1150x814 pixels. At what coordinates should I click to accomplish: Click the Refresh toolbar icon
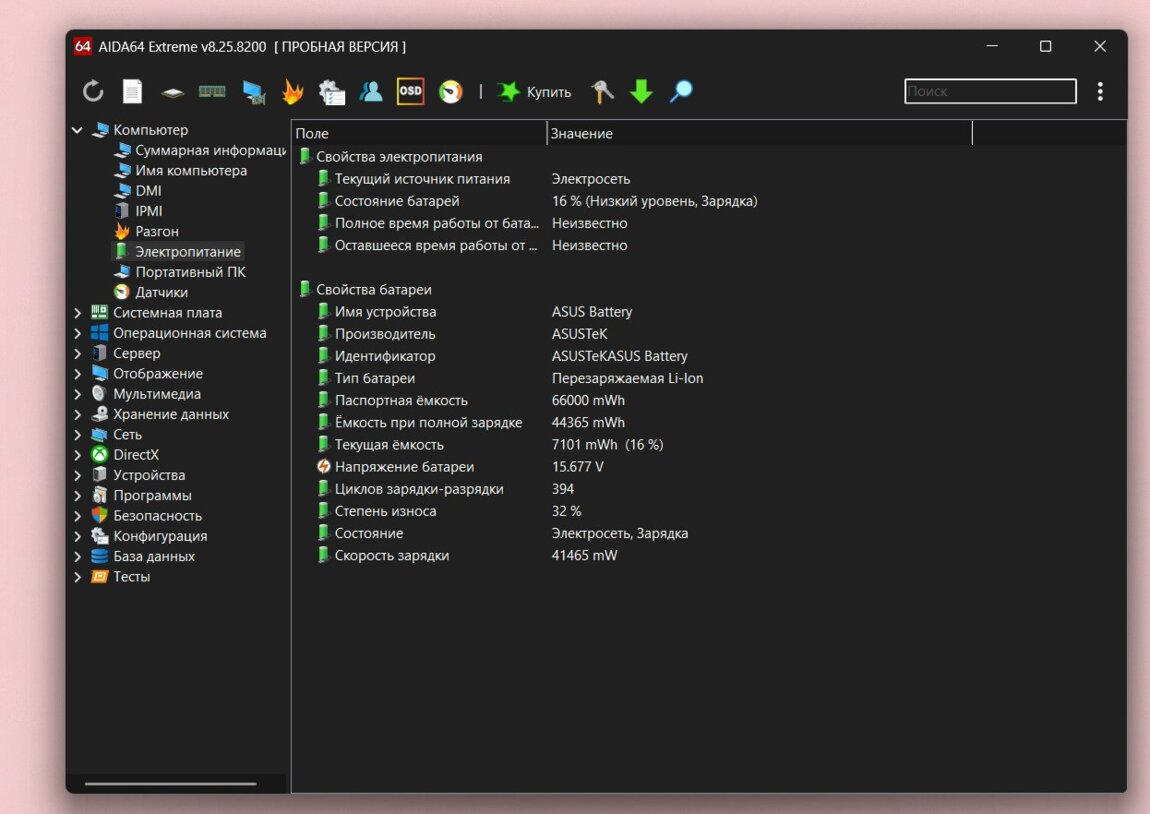point(93,92)
